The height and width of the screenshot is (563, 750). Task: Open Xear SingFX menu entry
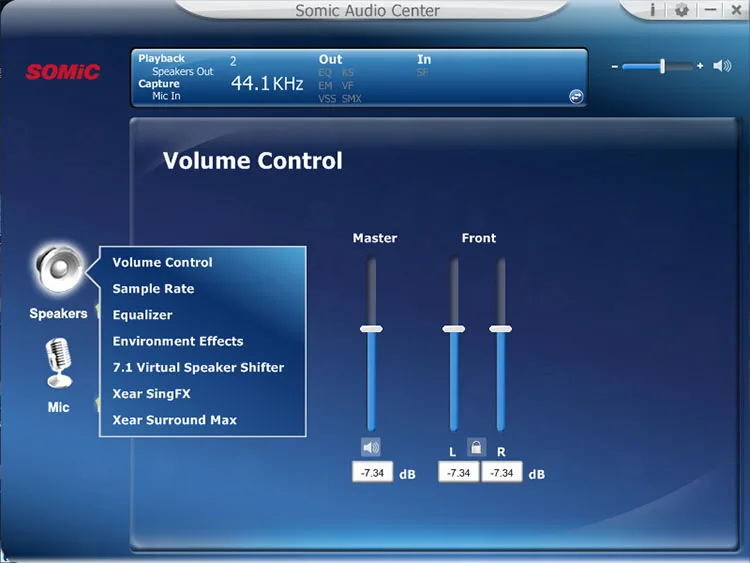point(151,394)
